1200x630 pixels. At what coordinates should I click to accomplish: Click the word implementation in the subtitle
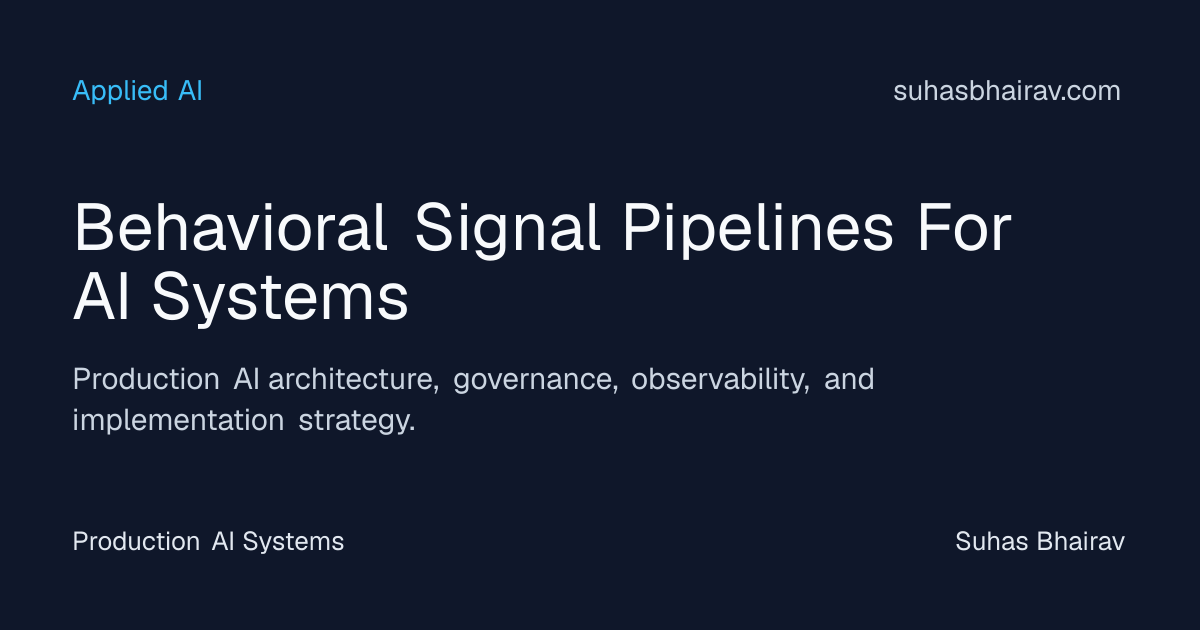point(178,421)
